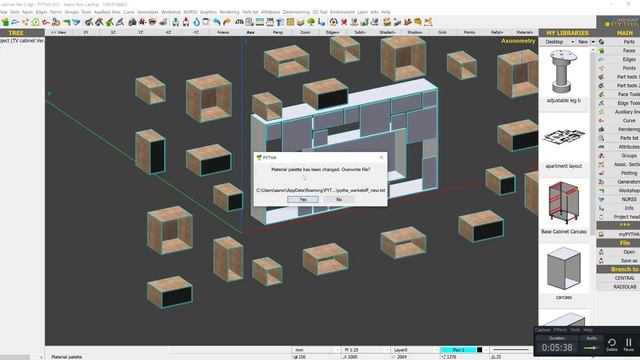Click the orange dots points icon
This screenshot has width=640, height=360.
tap(25, 22)
